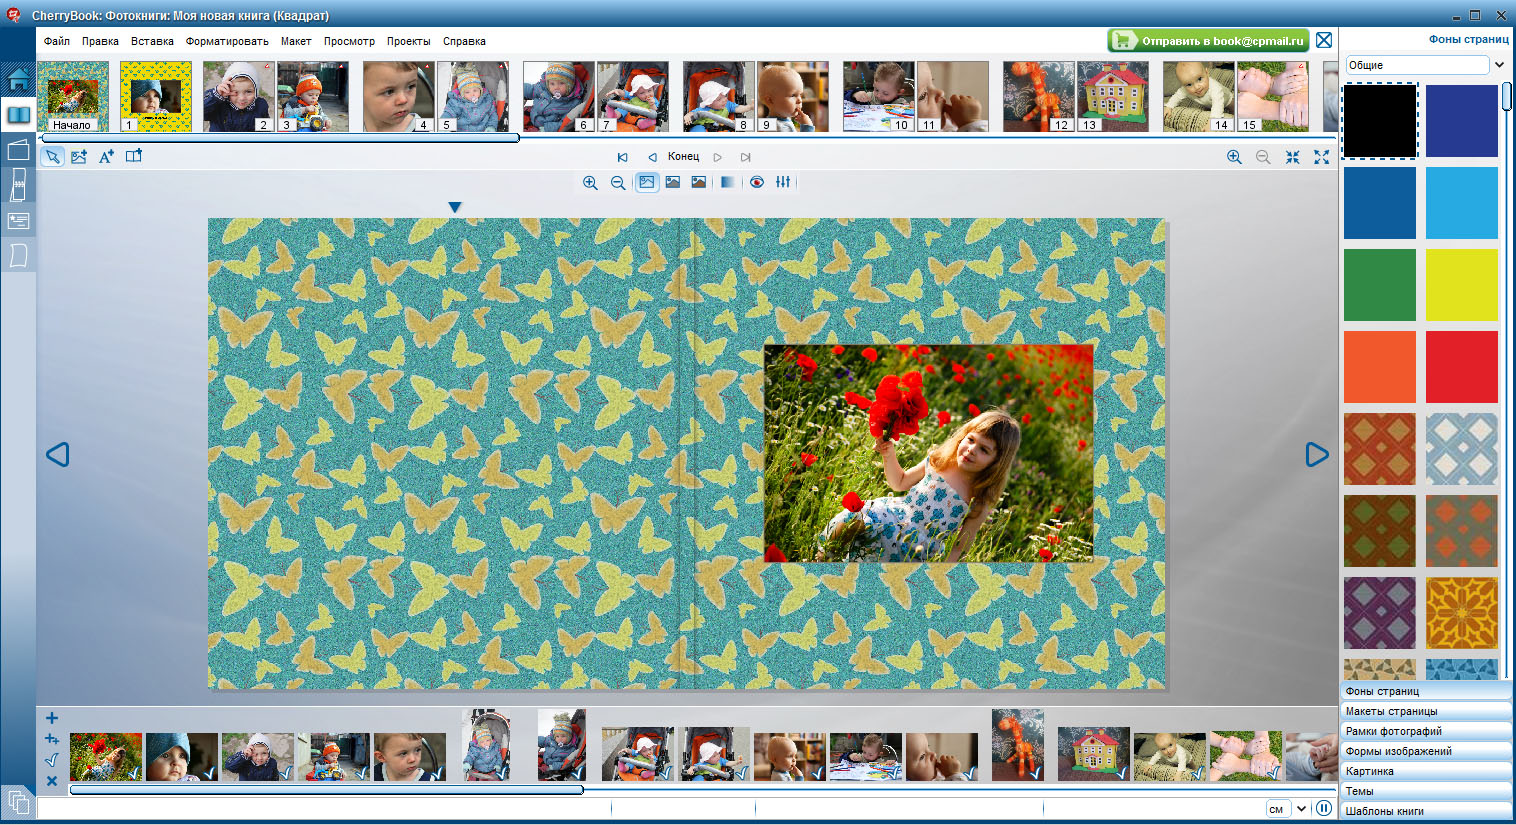Expand the Фоны страниц section
The width and height of the screenshot is (1516, 825).
pyautogui.click(x=1426, y=691)
